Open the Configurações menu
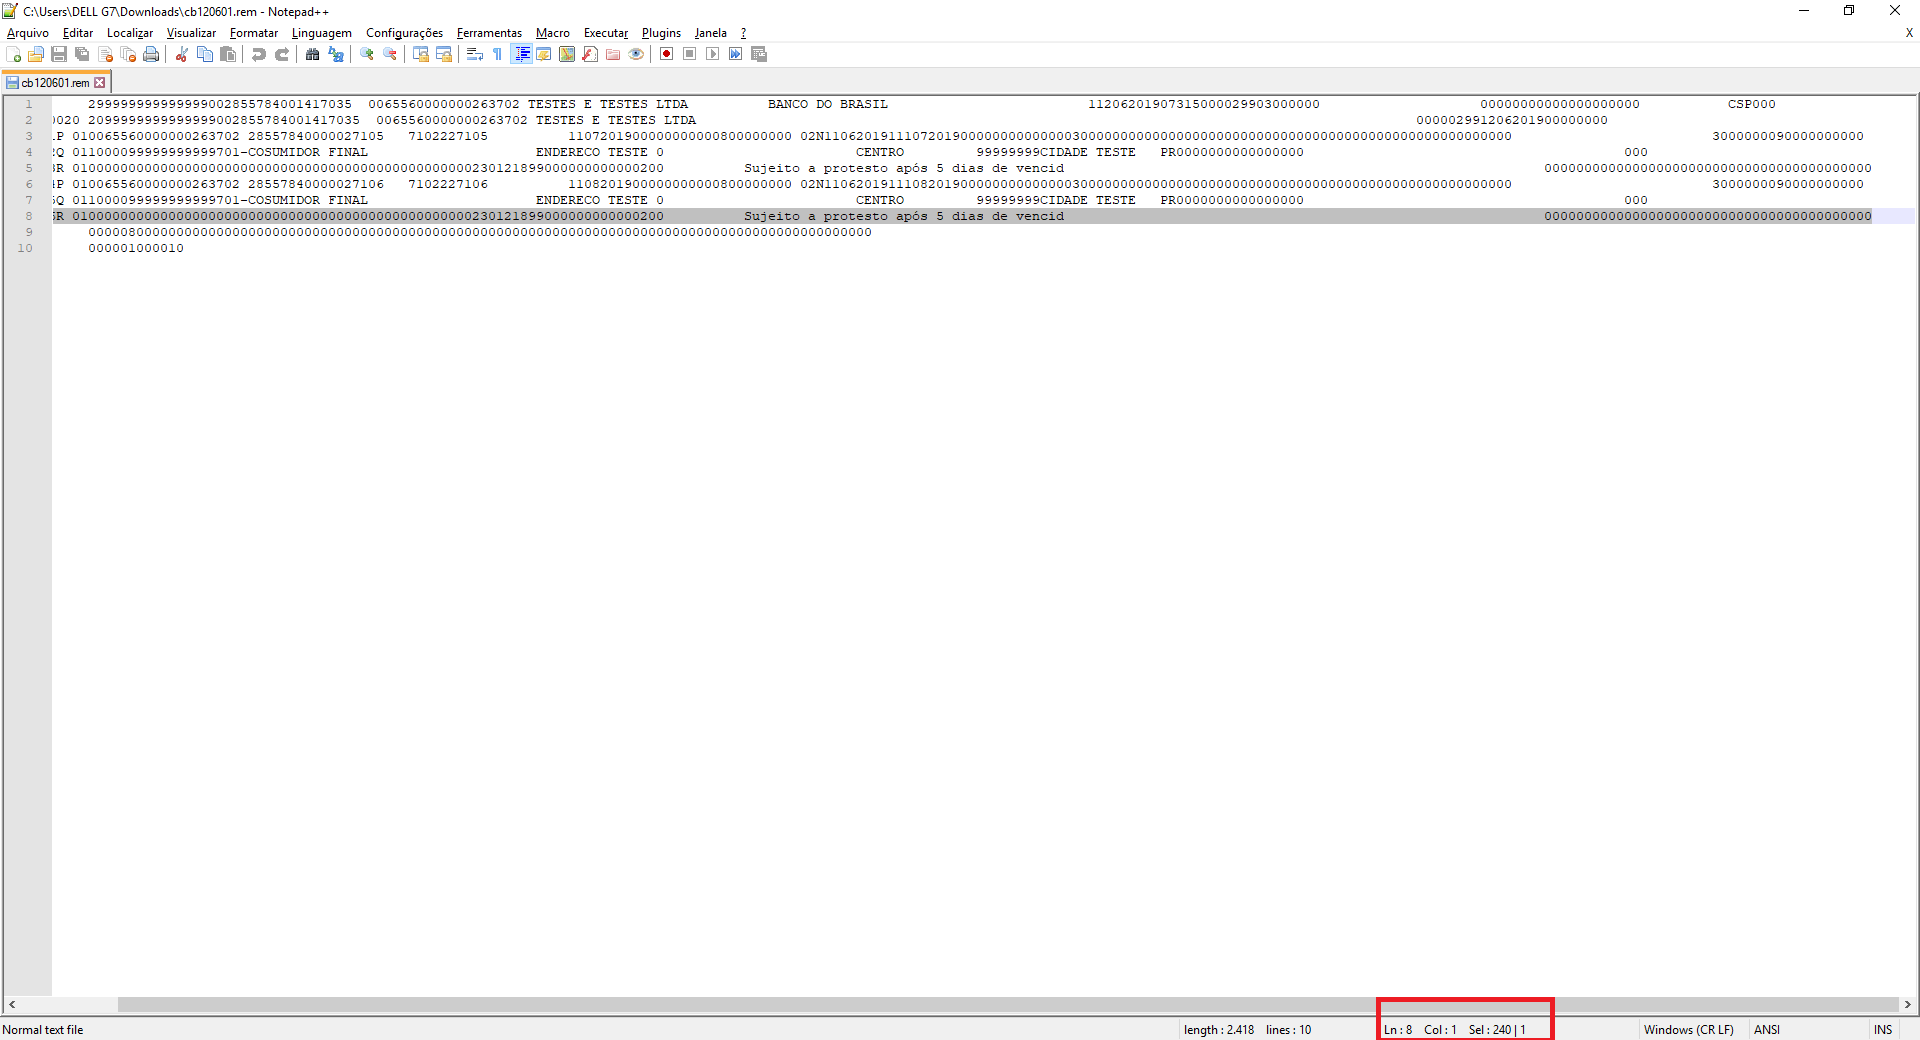Screen dimensions: 1920x1040 click(404, 33)
